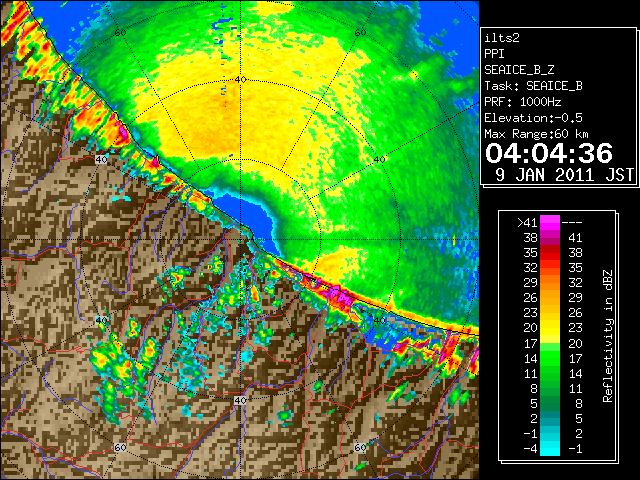Select the PPI scan type label
The width and height of the screenshot is (640, 480).
[494, 54]
